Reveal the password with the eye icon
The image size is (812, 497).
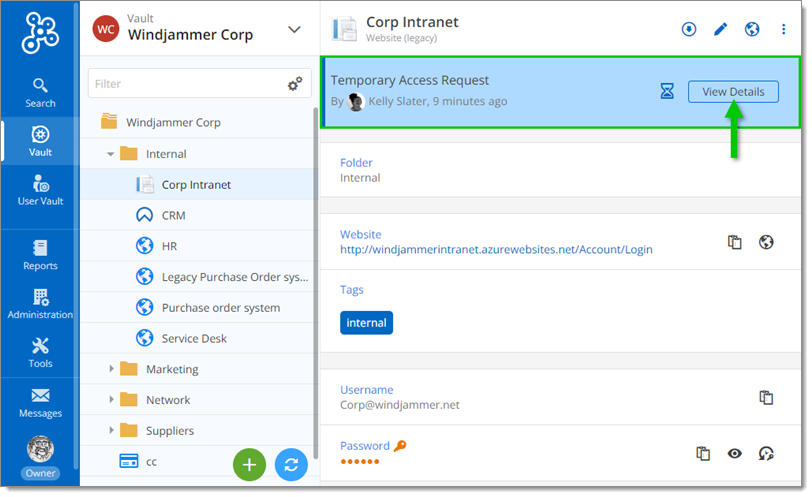coord(734,453)
